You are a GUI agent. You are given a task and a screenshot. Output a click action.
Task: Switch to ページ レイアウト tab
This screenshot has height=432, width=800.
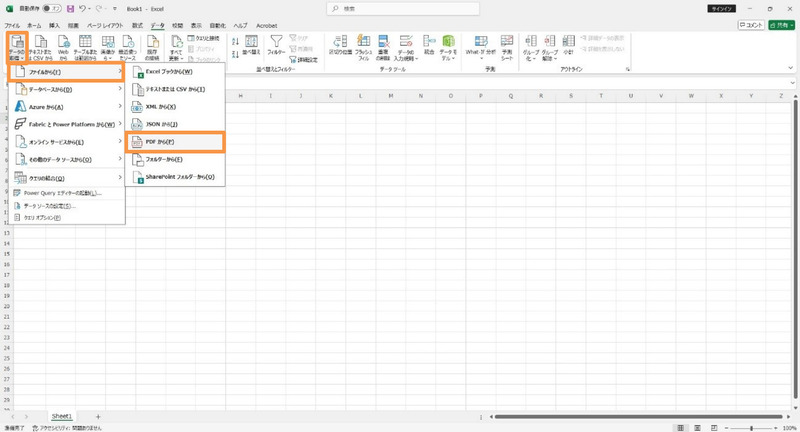(105, 26)
